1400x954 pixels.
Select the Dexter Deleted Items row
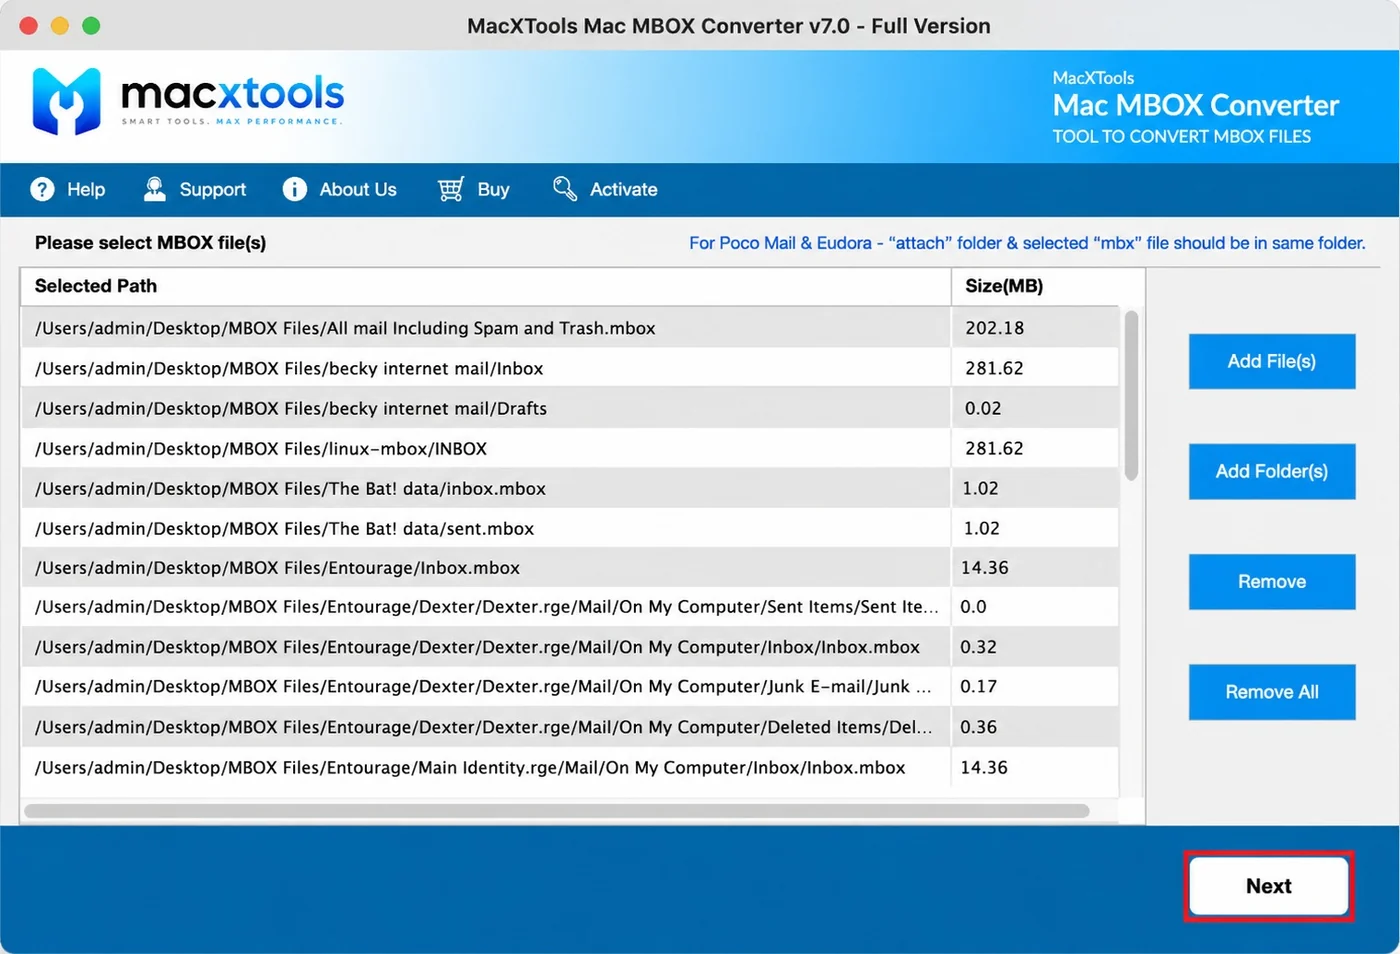(570, 727)
